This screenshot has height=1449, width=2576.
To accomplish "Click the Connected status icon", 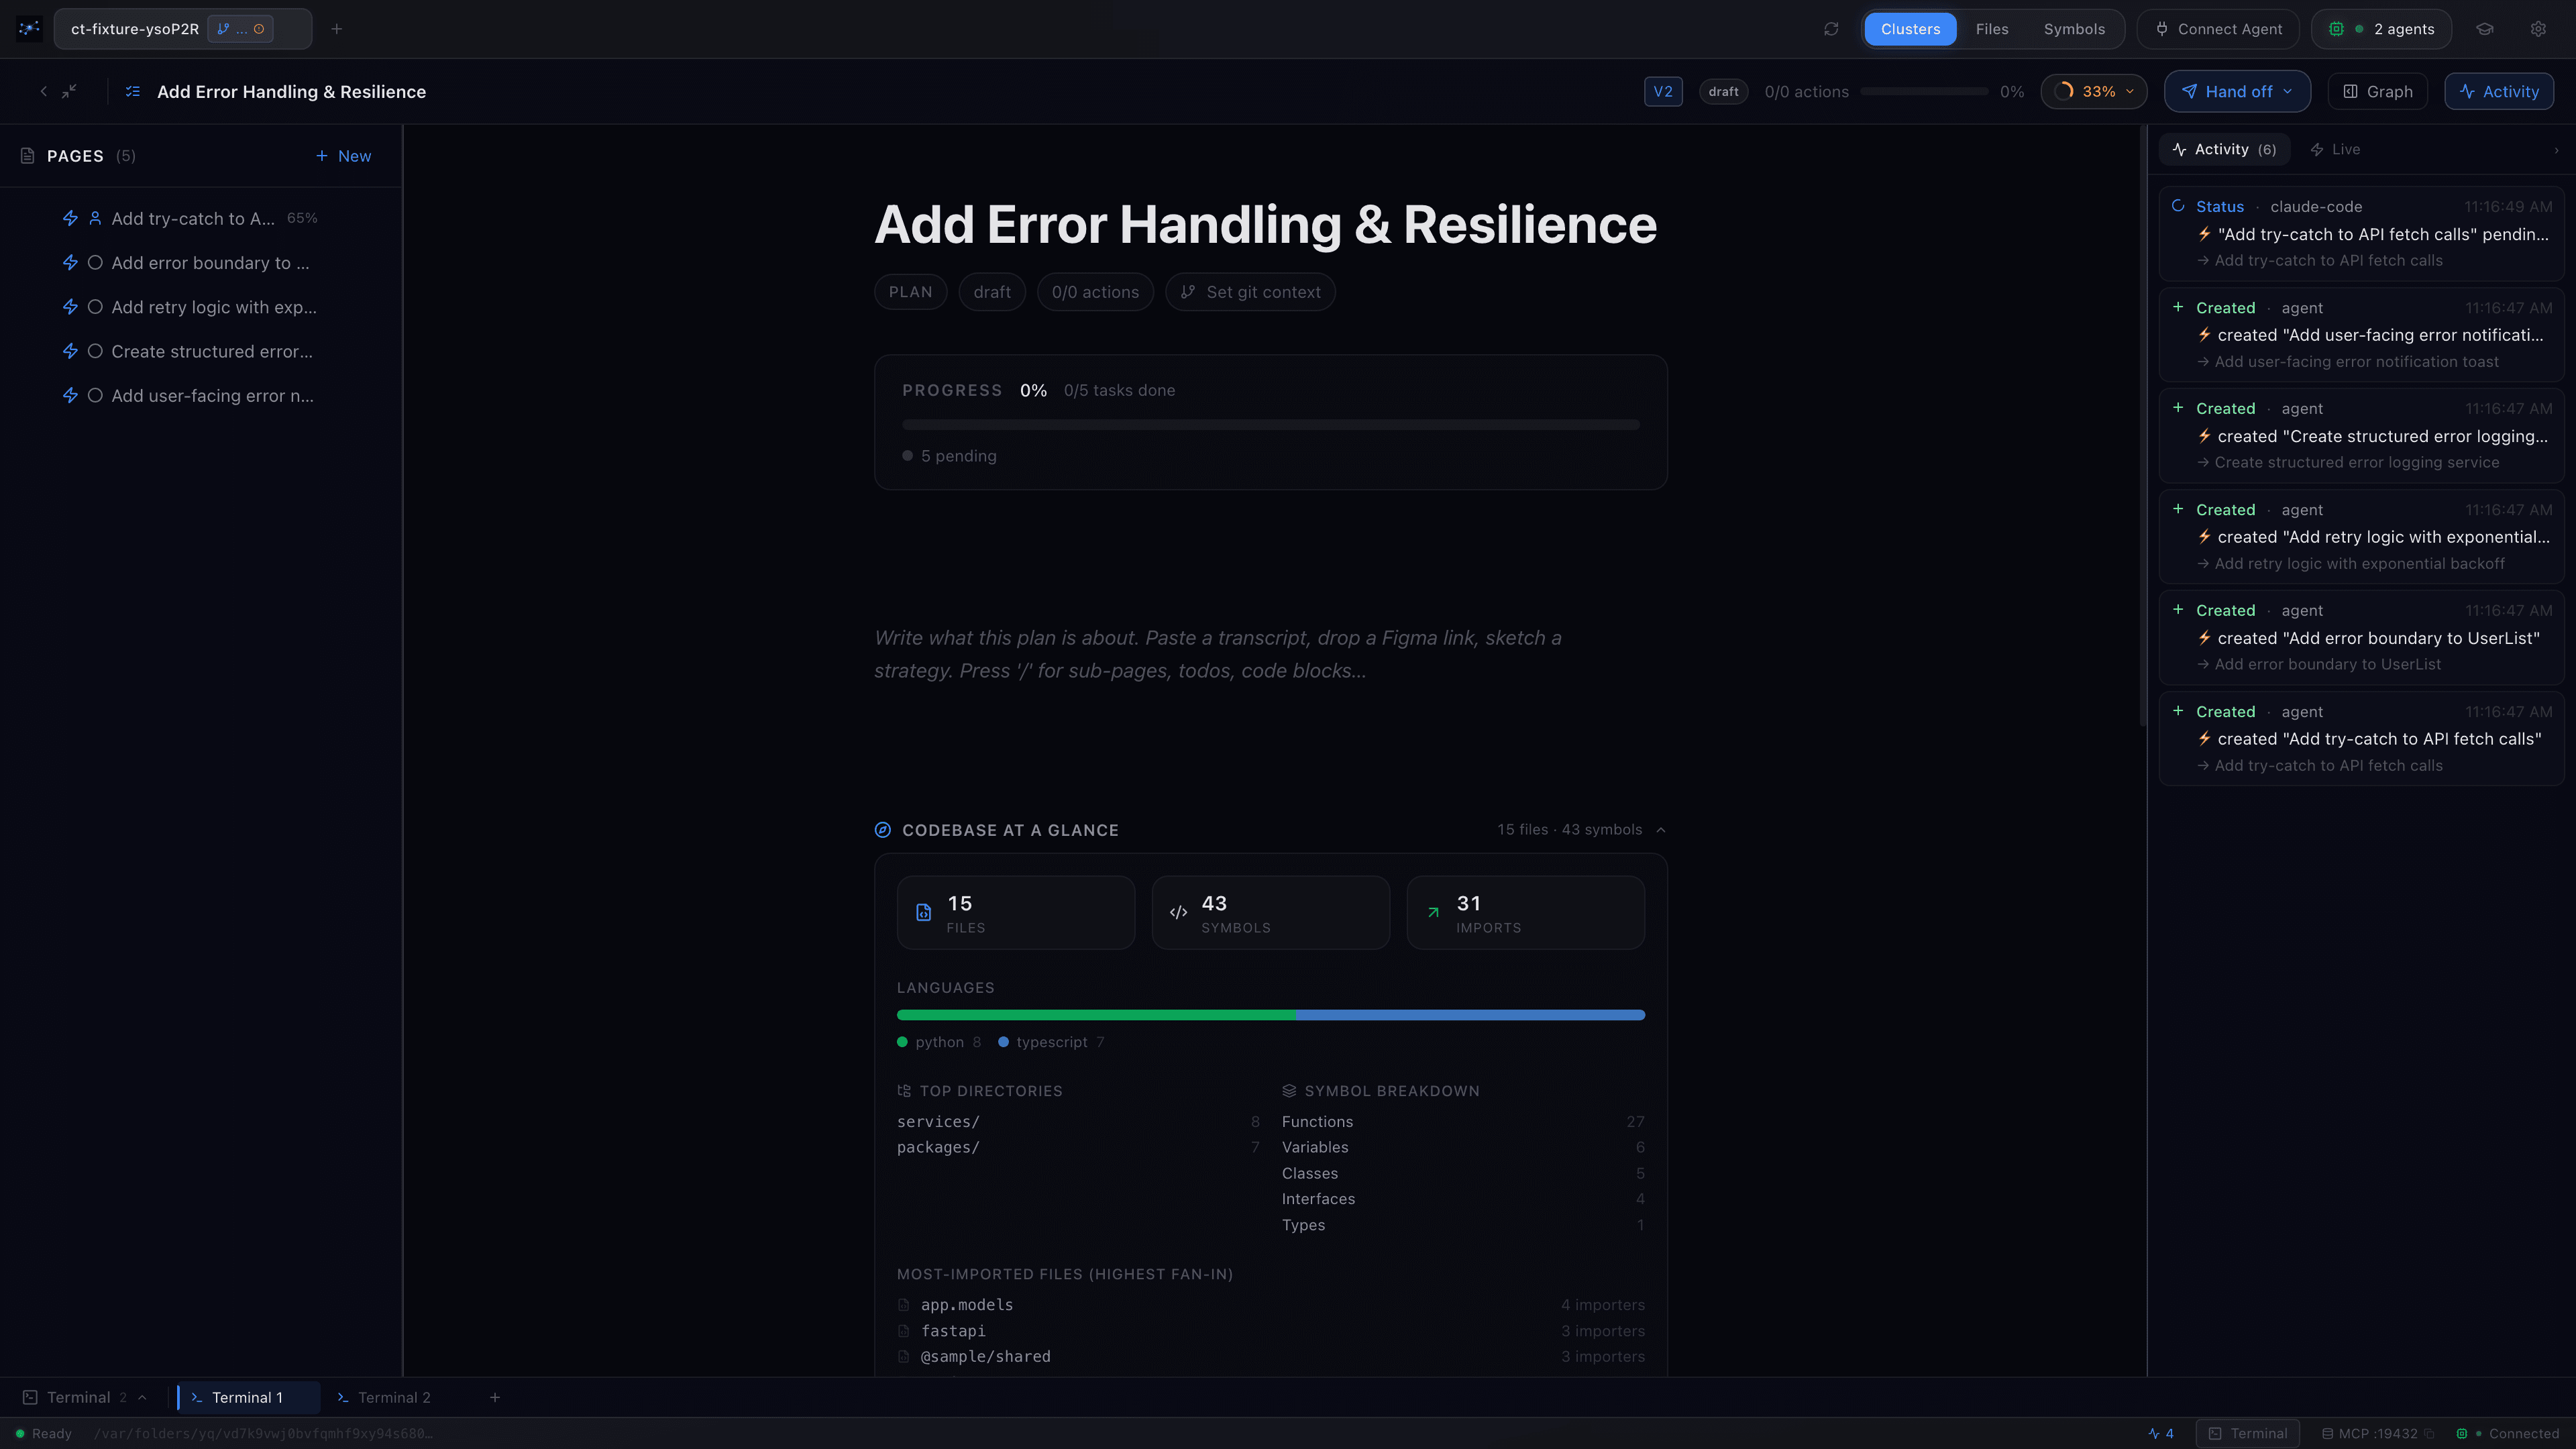I will coord(2462,1433).
